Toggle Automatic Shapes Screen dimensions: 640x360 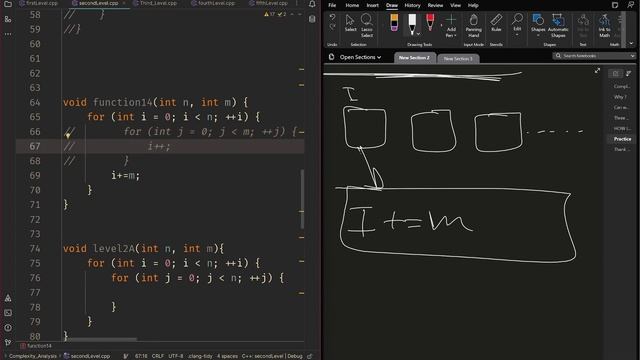tap(558, 26)
